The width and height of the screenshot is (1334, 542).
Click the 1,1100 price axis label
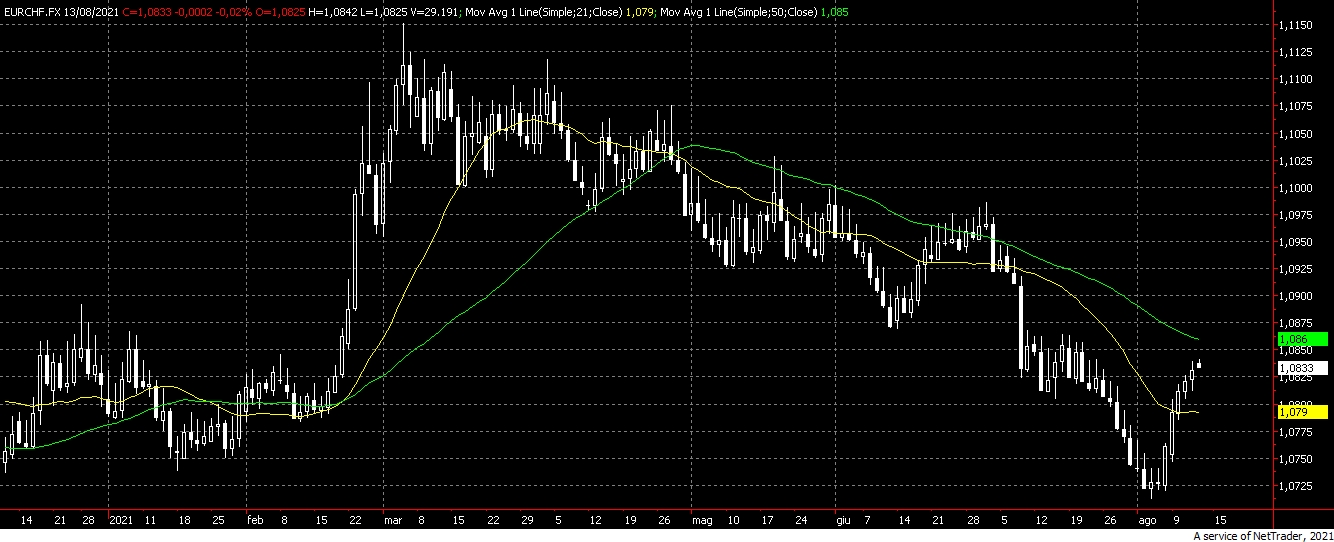point(1297,79)
